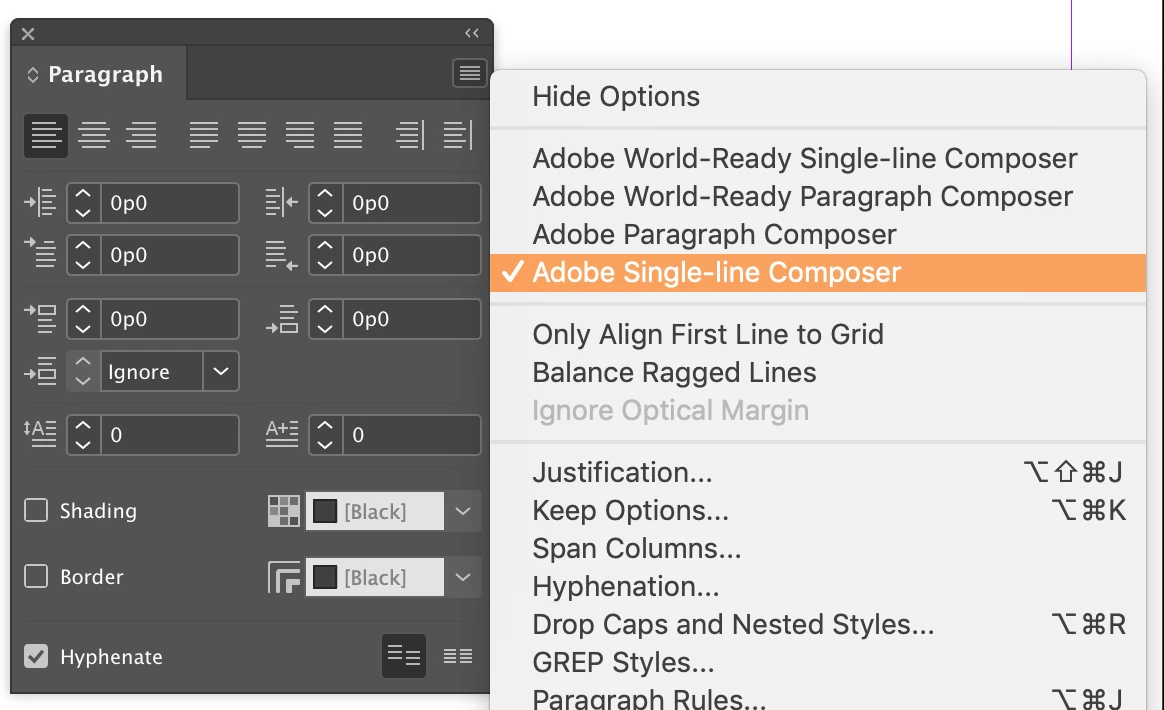The height and width of the screenshot is (710, 1164).
Task: Collapse the panel with double-arrow icon
Action: click(471, 33)
